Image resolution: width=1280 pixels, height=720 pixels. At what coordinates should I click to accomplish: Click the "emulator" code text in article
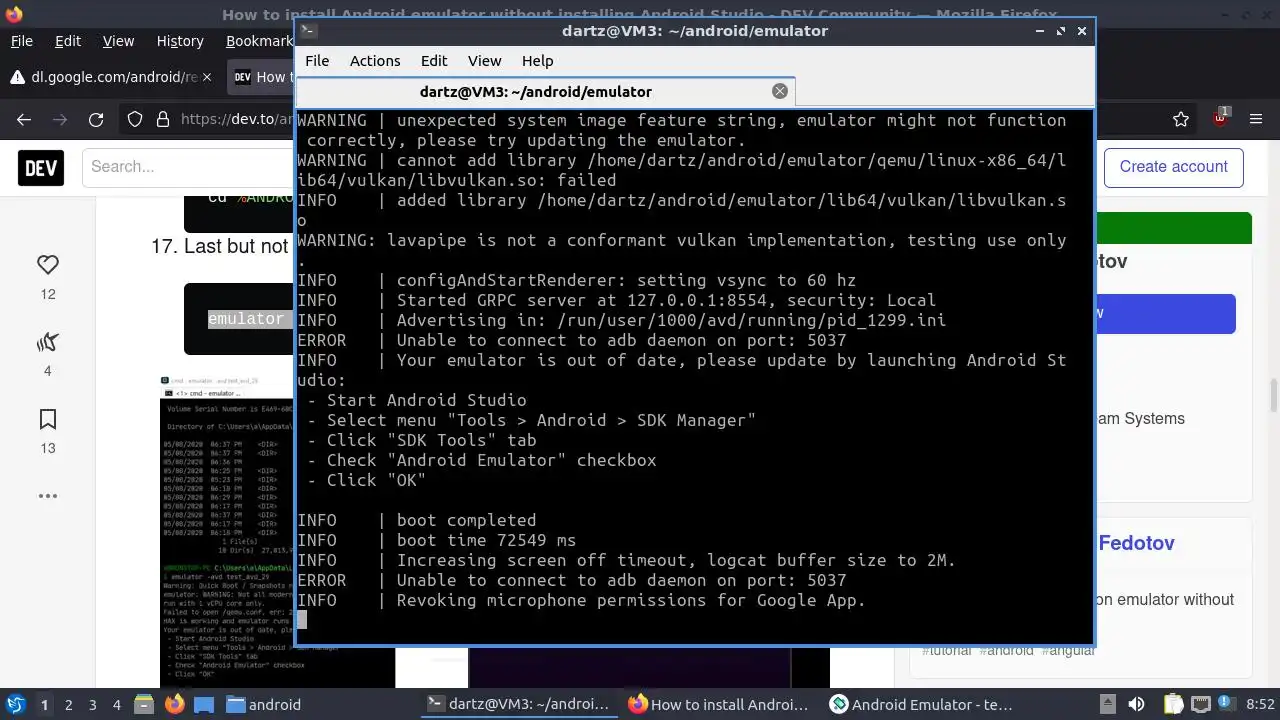point(245,319)
